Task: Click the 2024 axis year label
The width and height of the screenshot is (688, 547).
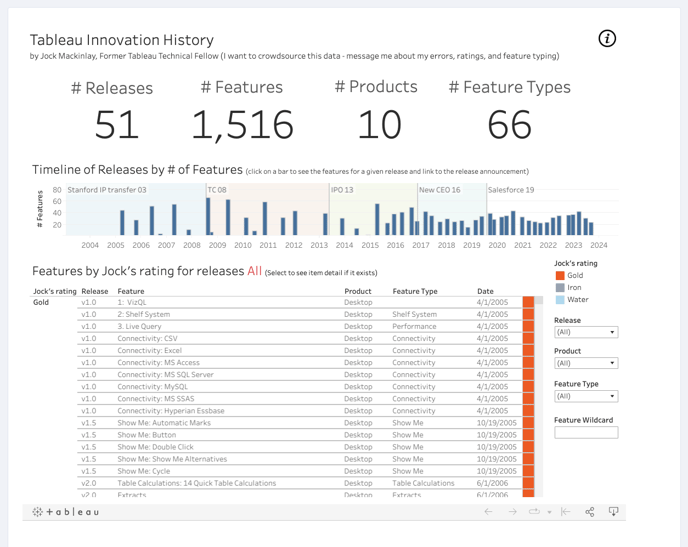Action: [598, 245]
